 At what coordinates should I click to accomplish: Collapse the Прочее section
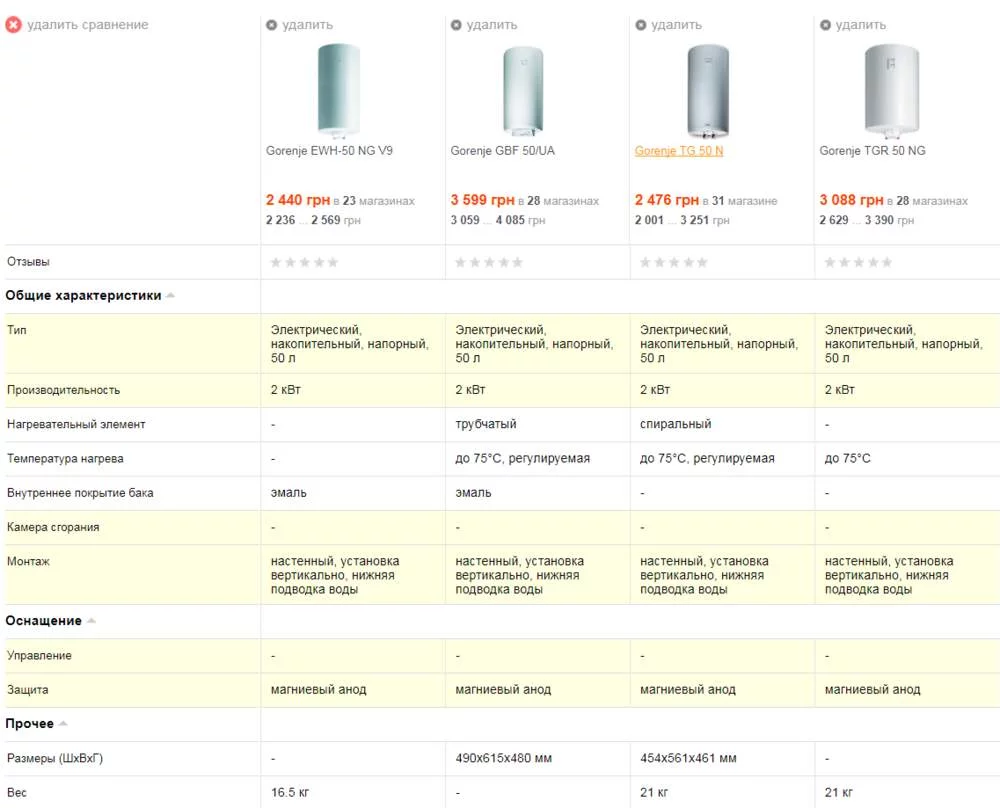[63, 724]
